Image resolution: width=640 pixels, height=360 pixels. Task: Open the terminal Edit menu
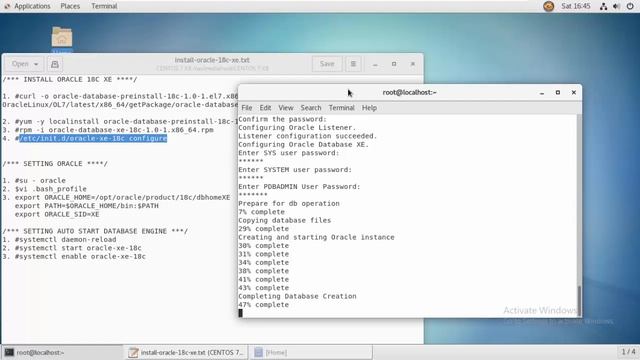[x=265, y=108]
